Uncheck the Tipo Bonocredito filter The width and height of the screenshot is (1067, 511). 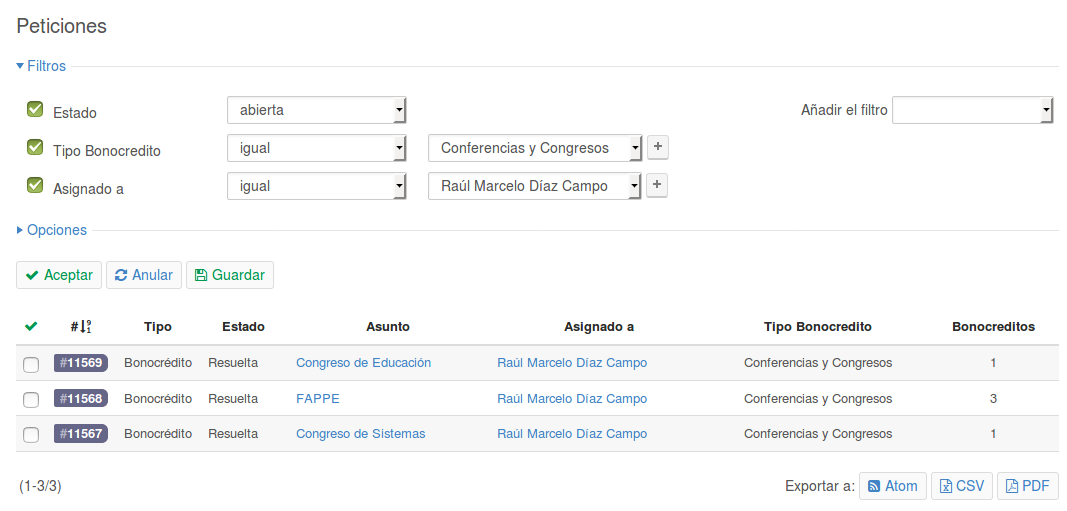(35, 148)
